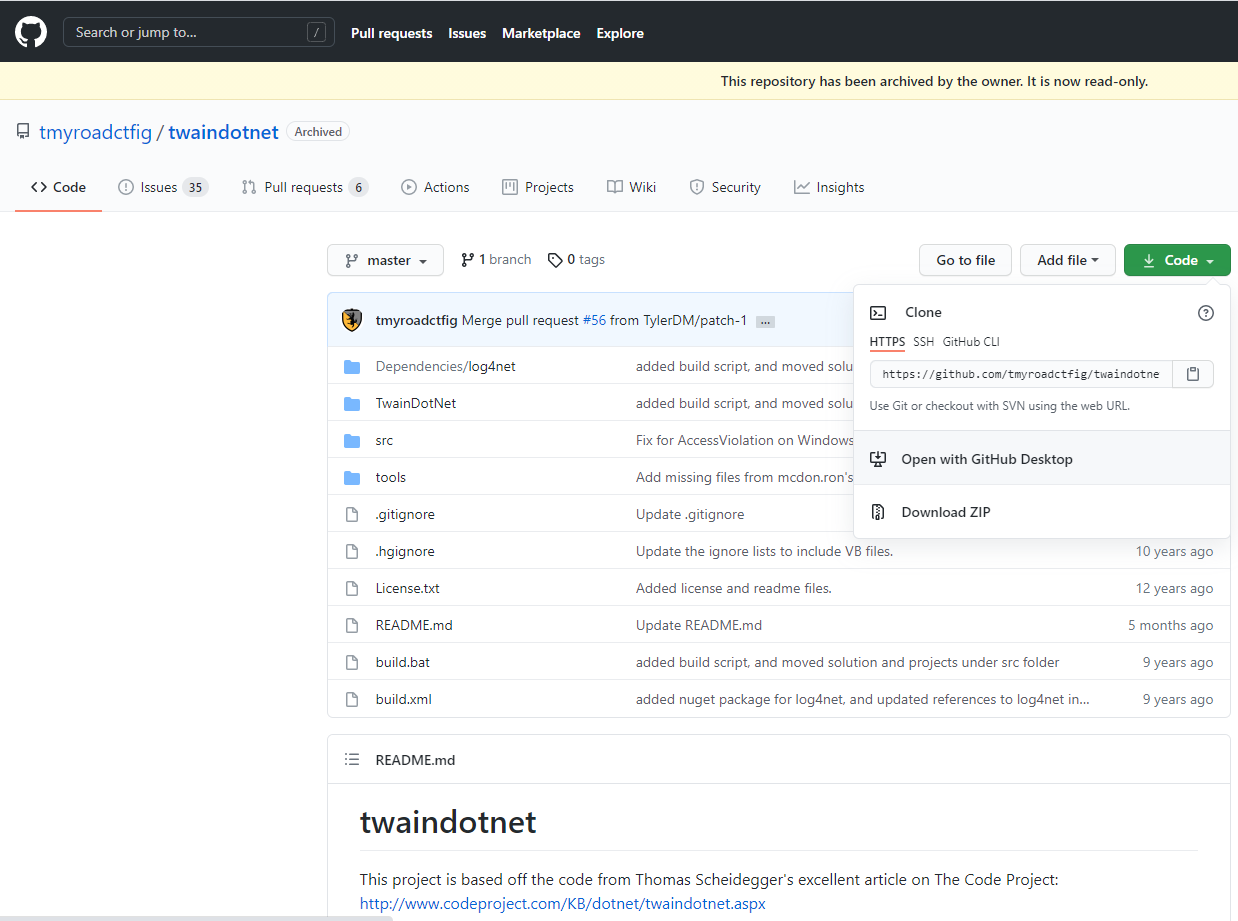The height and width of the screenshot is (921, 1238).
Task: Click Issues in top navigation bar
Action: [467, 33]
